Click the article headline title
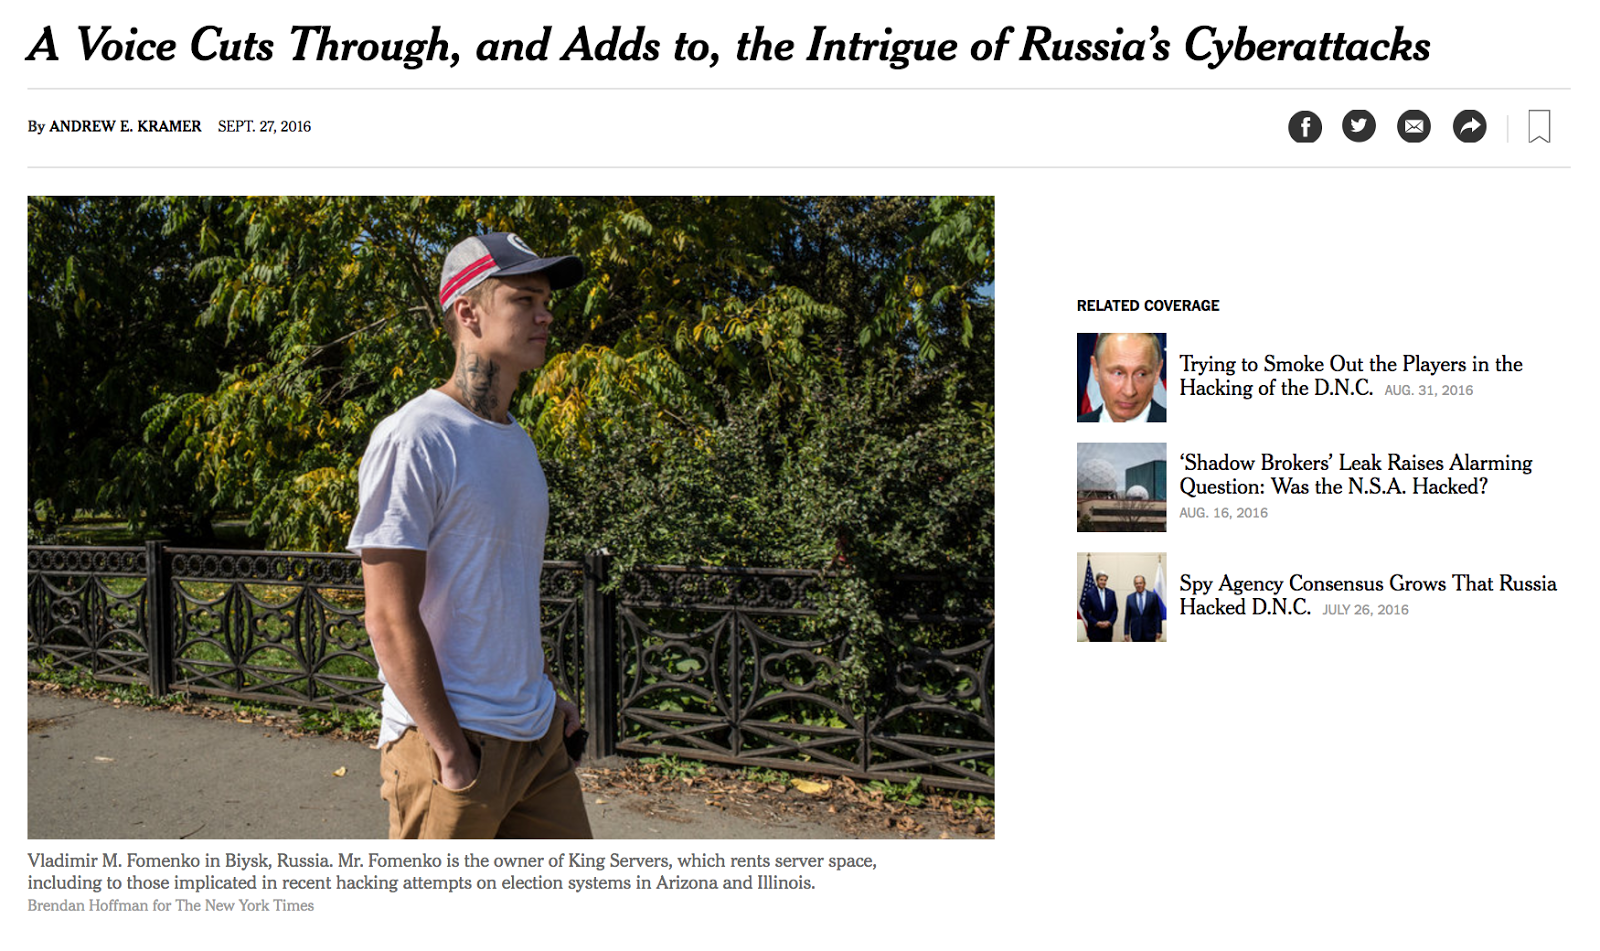Image resolution: width=1600 pixels, height=951 pixels. click(728, 45)
